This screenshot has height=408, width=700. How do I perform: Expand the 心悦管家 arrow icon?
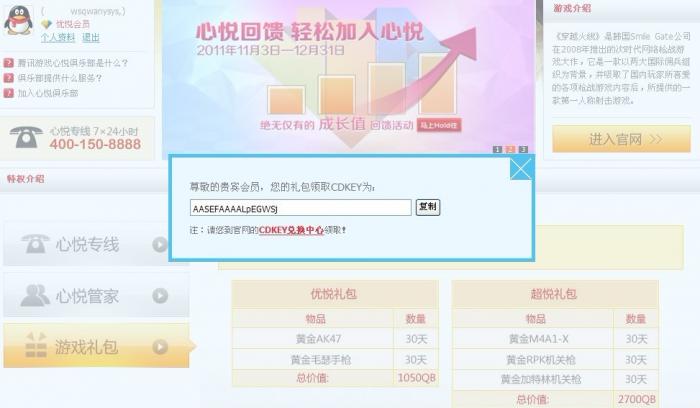click(x=160, y=296)
